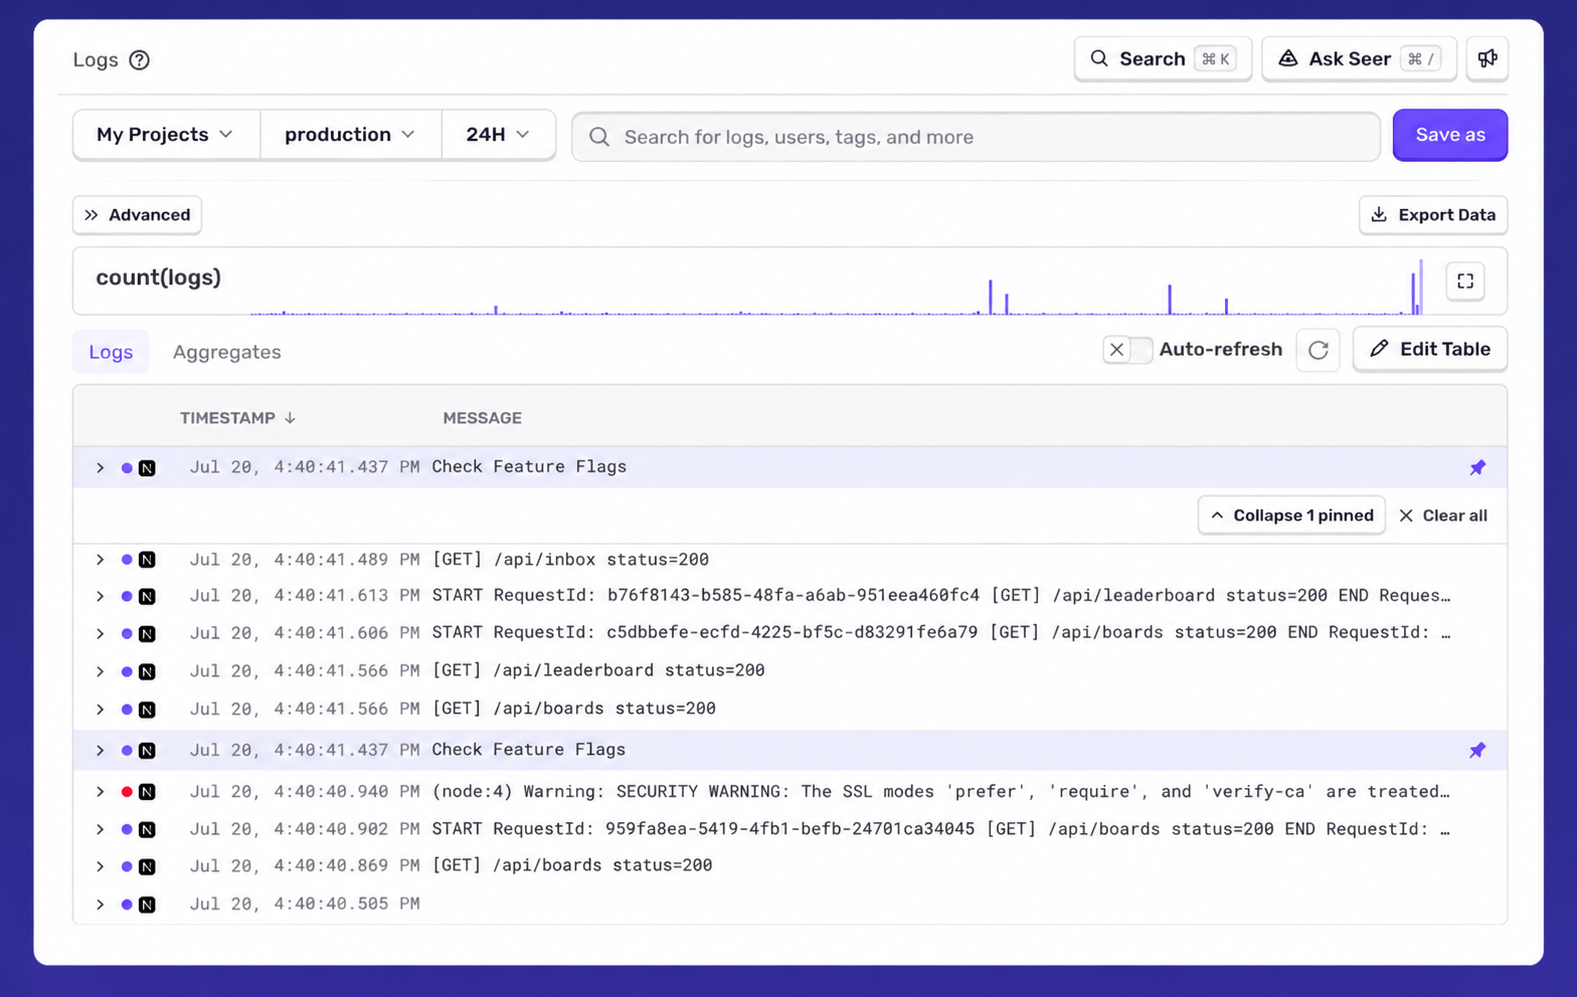This screenshot has width=1577, height=997.
Task: Open the megaphone announcements icon
Action: click(x=1487, y=59)
